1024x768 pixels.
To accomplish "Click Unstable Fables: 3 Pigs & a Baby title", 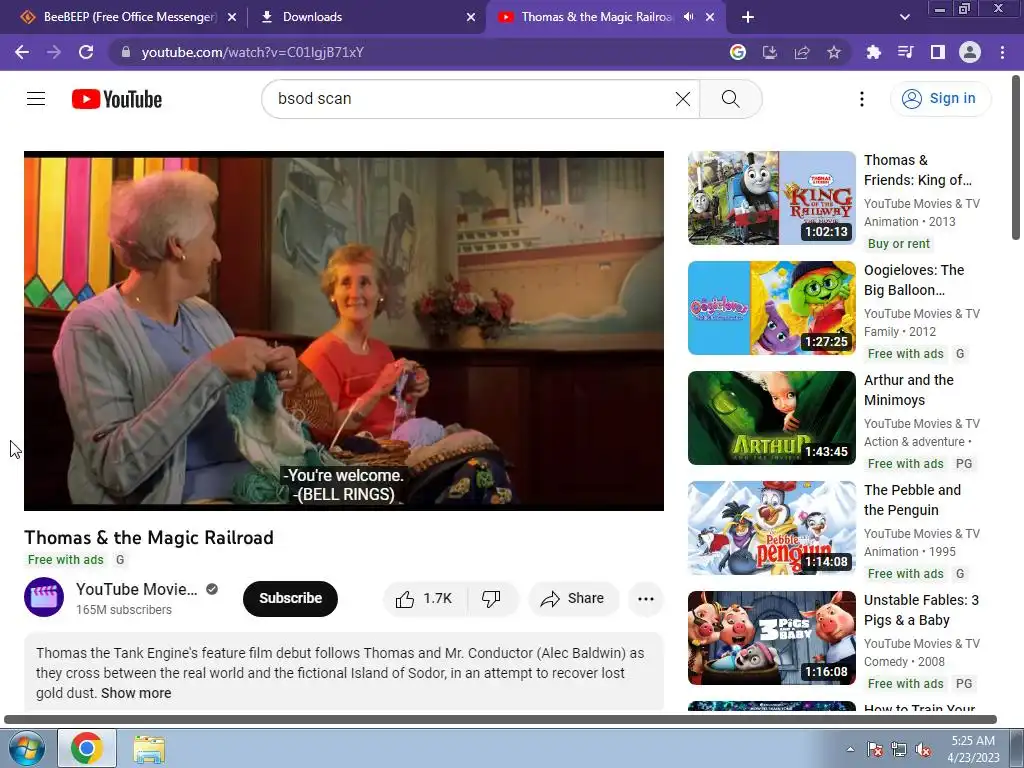I will (x=921, y=610).
